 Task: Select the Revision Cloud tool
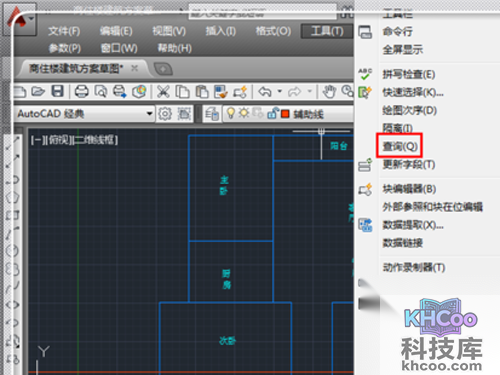click(x=13, y=269)
